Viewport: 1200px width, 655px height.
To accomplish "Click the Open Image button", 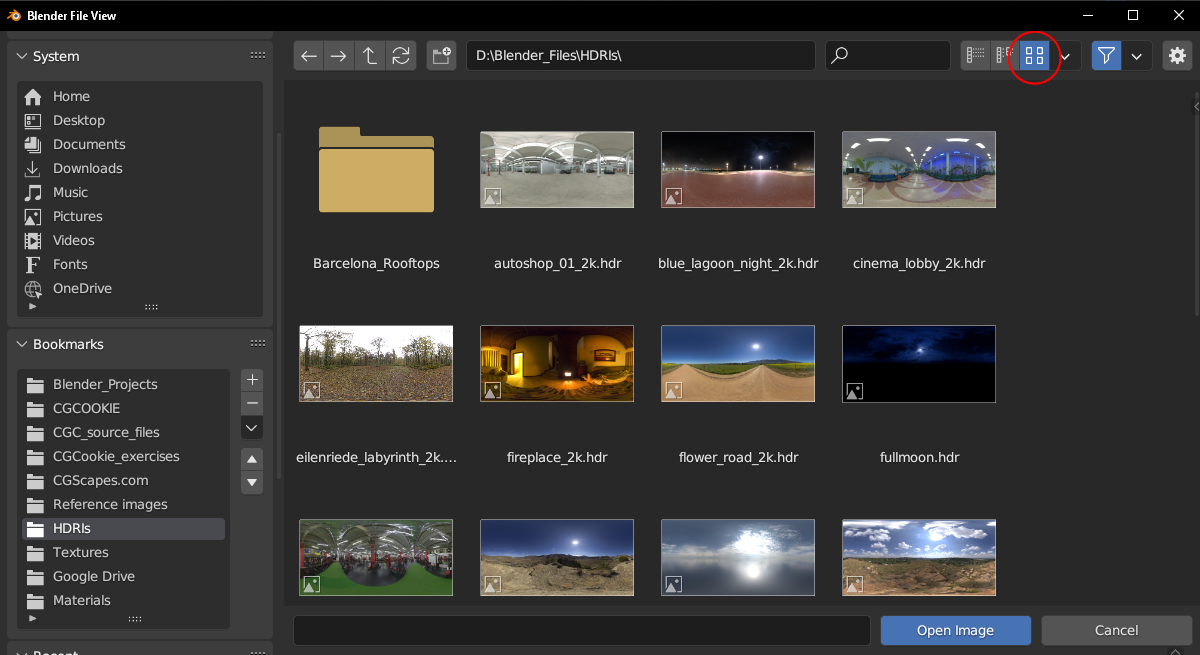I will [x=955, y=630].
